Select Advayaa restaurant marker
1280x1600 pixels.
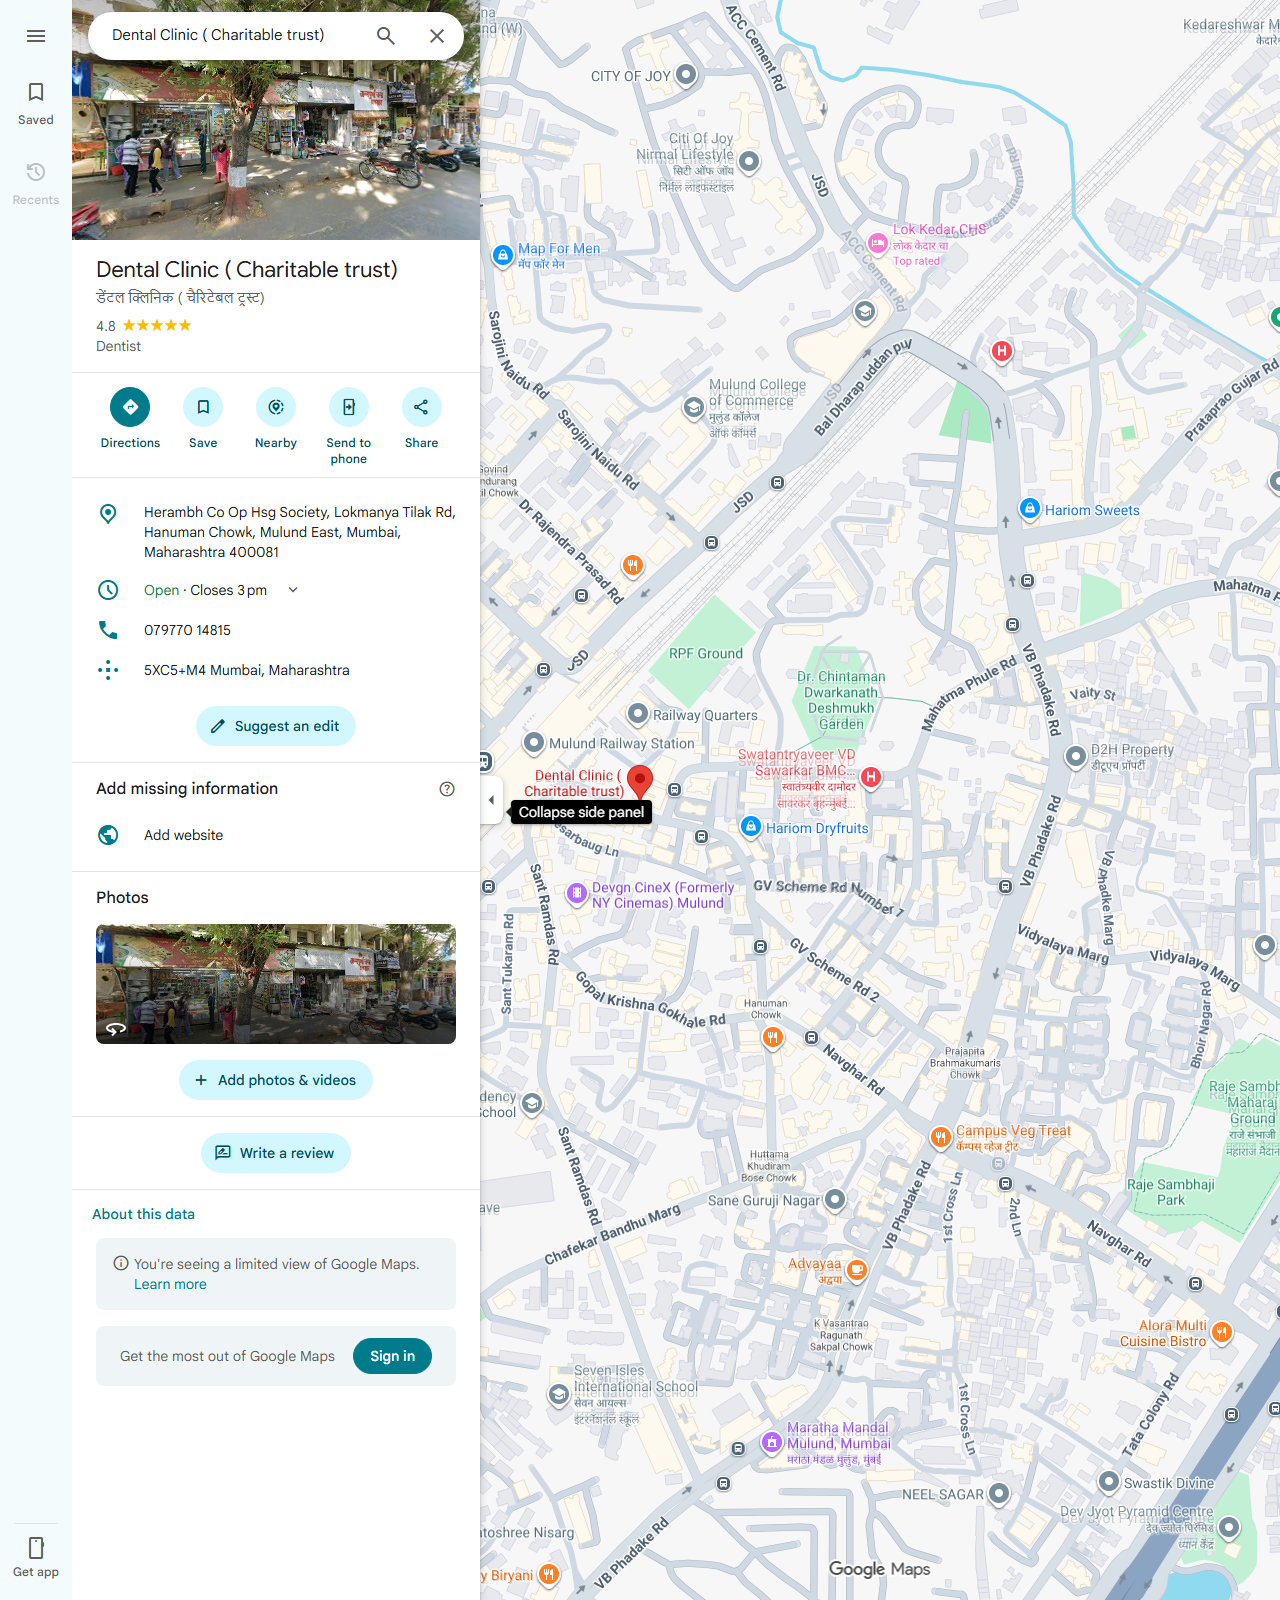coord(857,1270)
